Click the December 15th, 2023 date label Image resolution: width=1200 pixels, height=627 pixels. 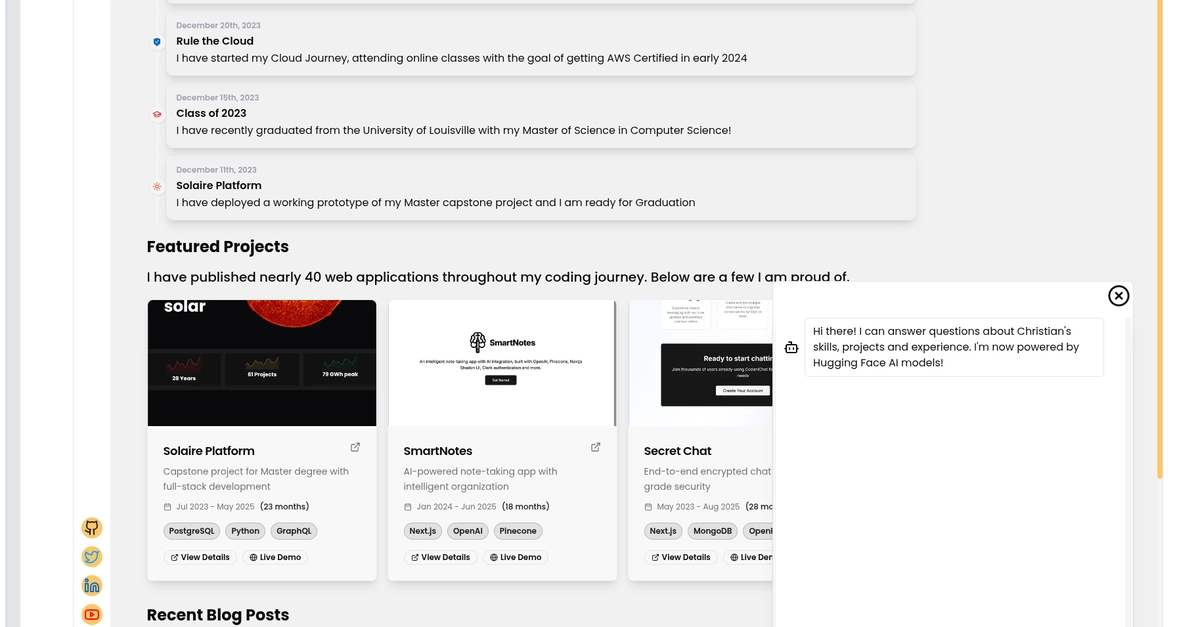(217, 98)
